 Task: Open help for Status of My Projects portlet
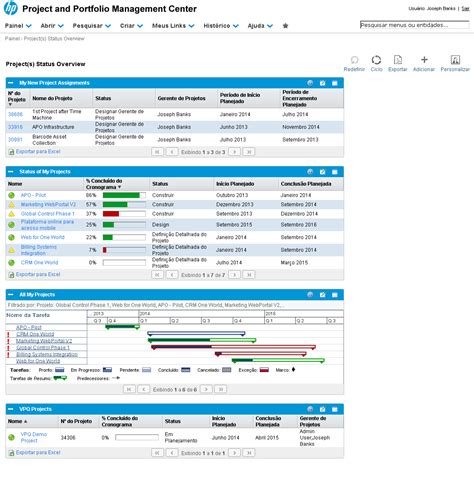pyautogui.click(x=310, y=172)
